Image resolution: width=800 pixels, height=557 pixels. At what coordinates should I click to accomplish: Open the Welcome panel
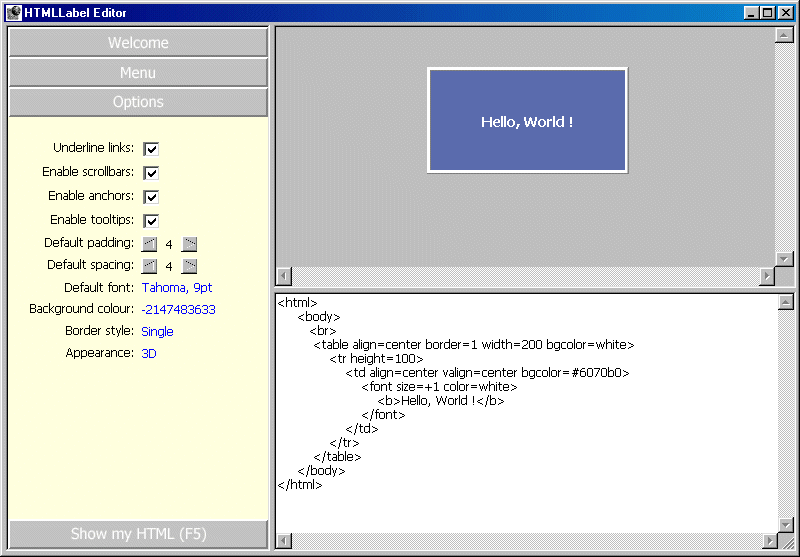pos(138,42)
